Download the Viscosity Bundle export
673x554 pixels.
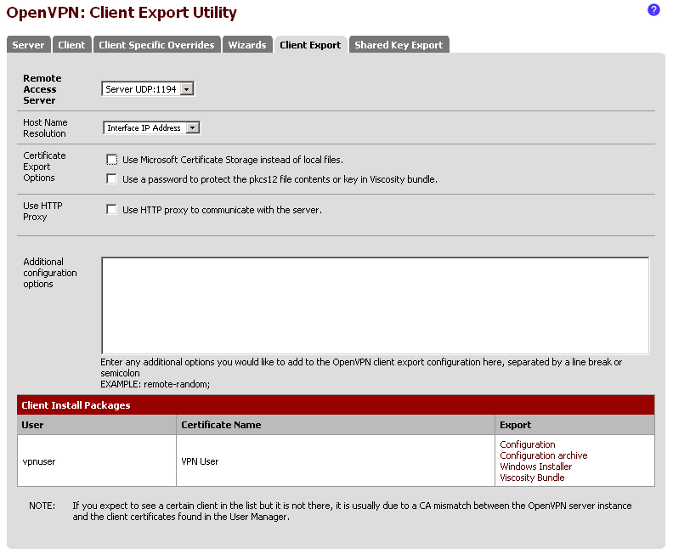click(x=532, y=478)
